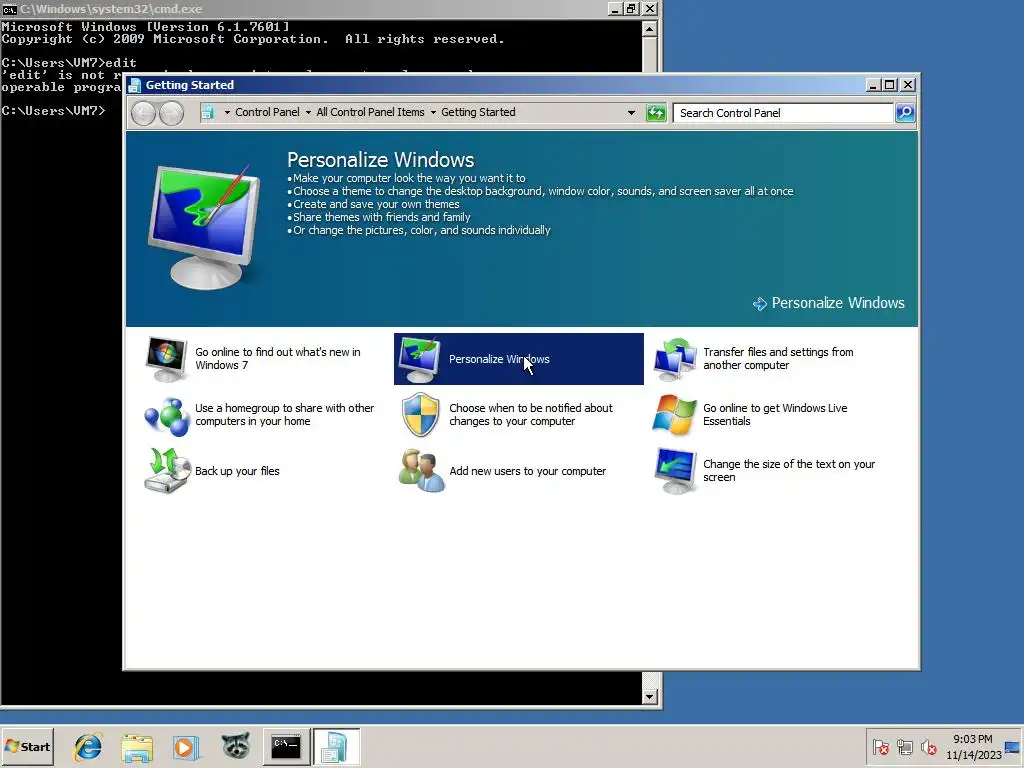Image resolution: width=1024 pixels, height=768 pixels.
Task: Click the Add new users people icon
Action: coord(421,471)
